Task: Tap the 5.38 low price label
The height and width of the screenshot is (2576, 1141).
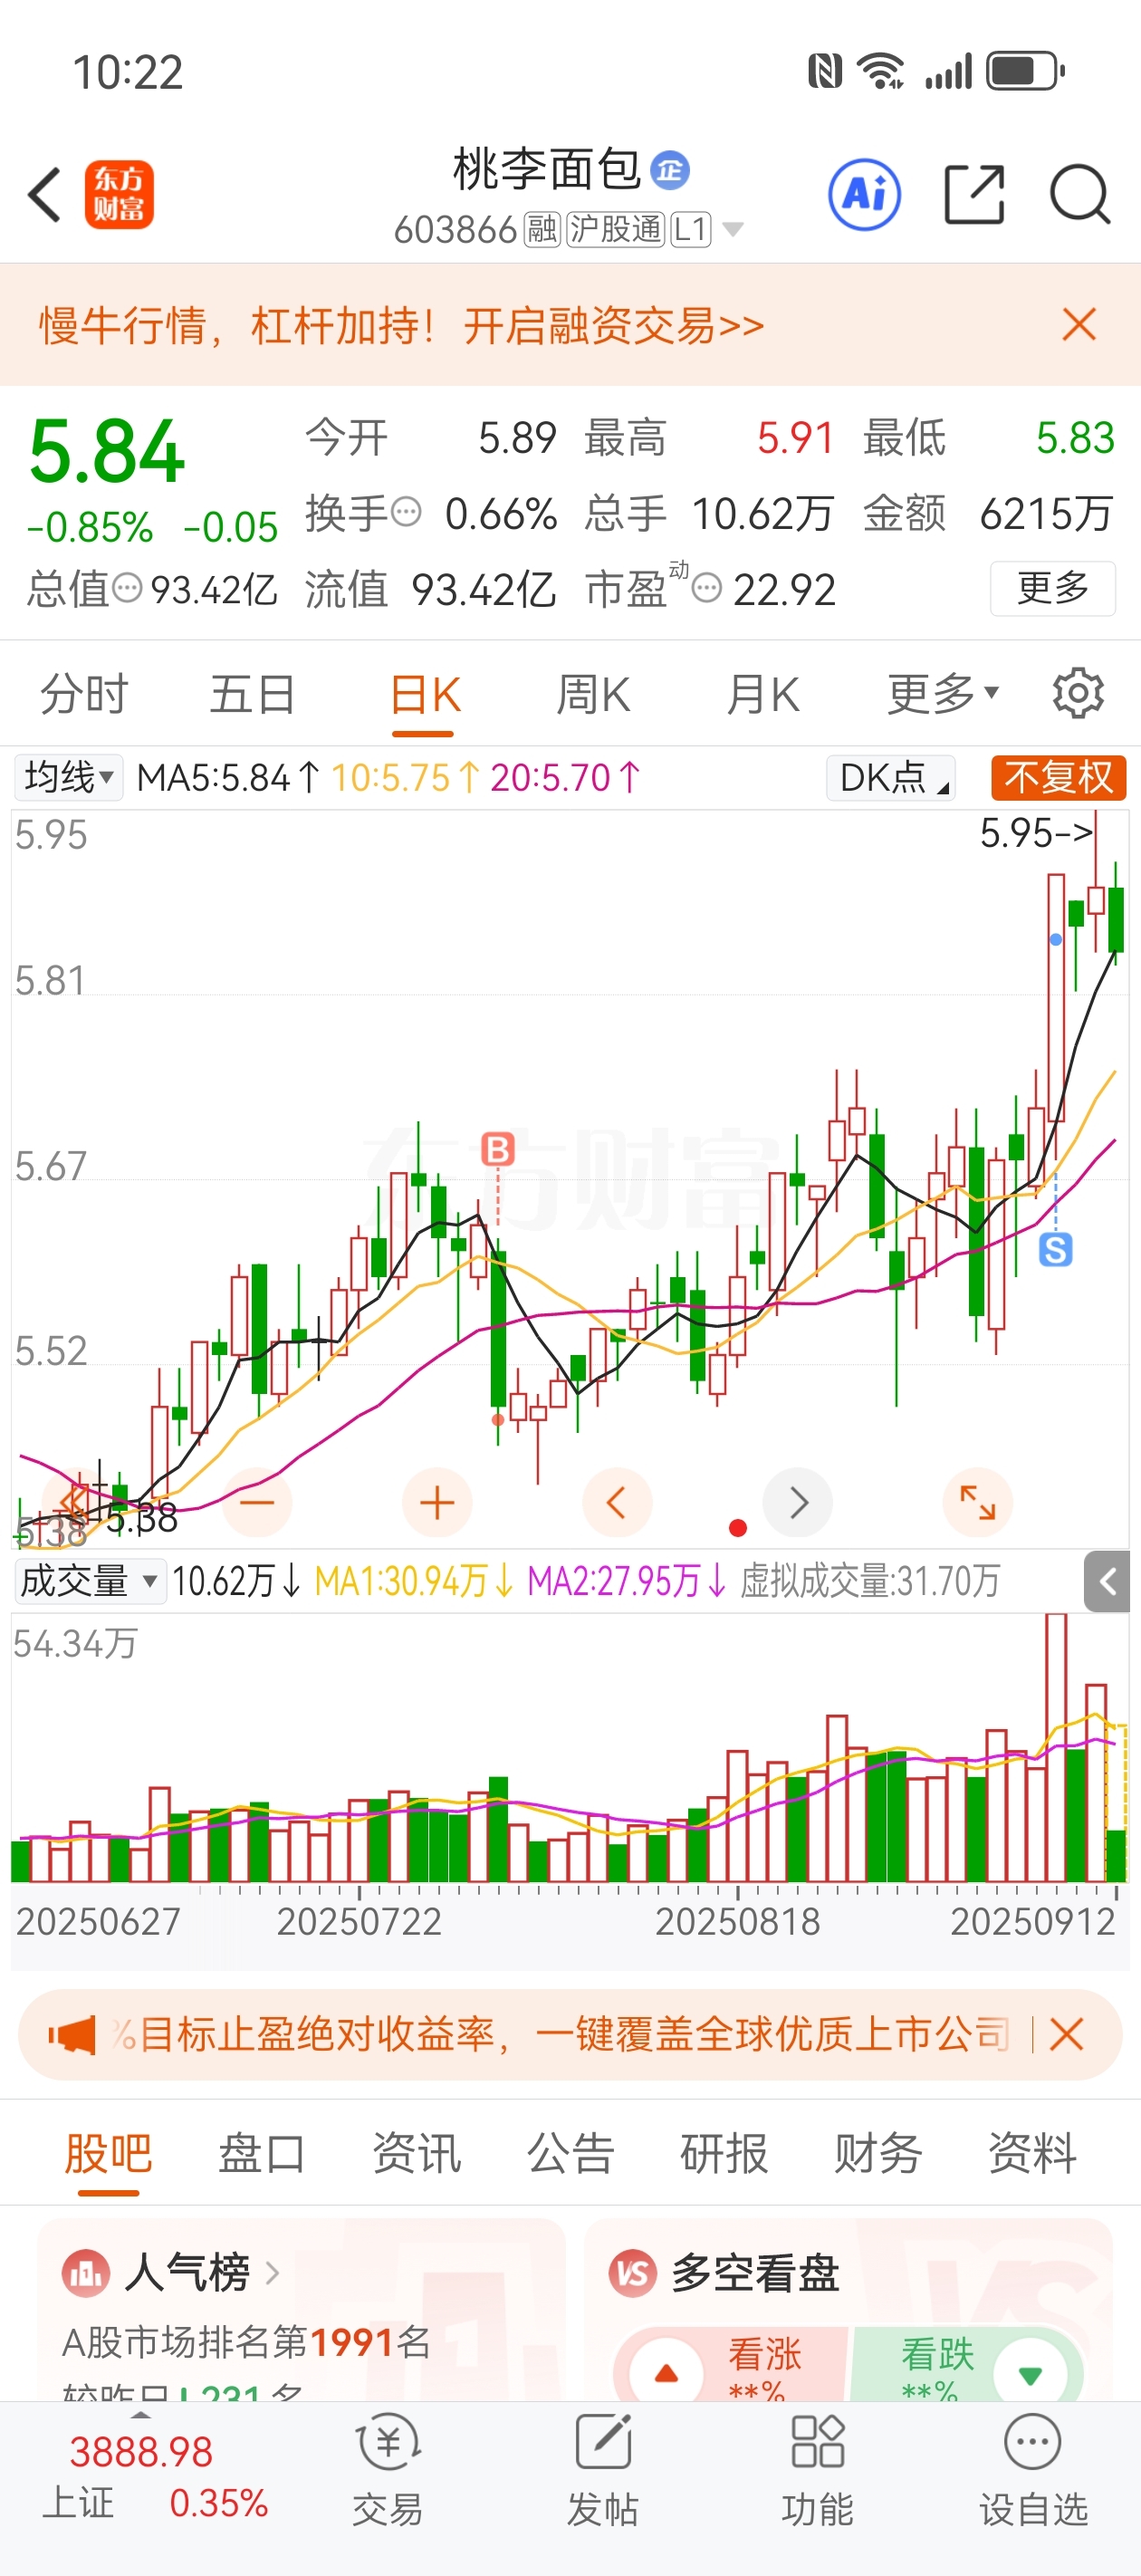Action: coord(142,1518)
